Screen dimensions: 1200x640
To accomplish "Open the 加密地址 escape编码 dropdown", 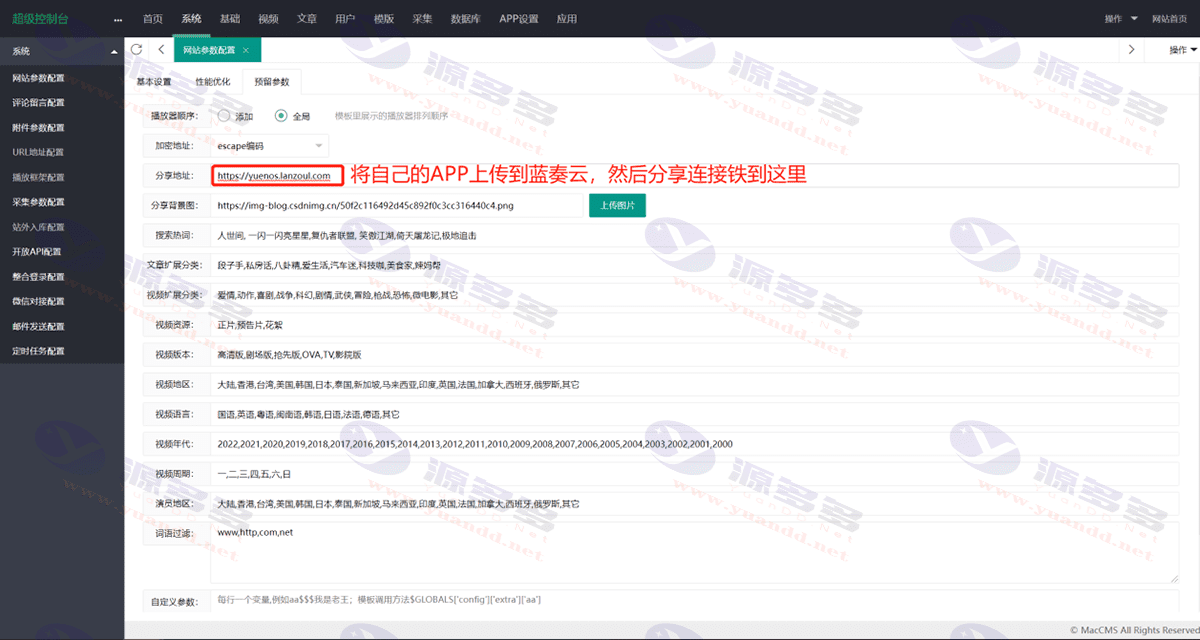I will [269, 146].
